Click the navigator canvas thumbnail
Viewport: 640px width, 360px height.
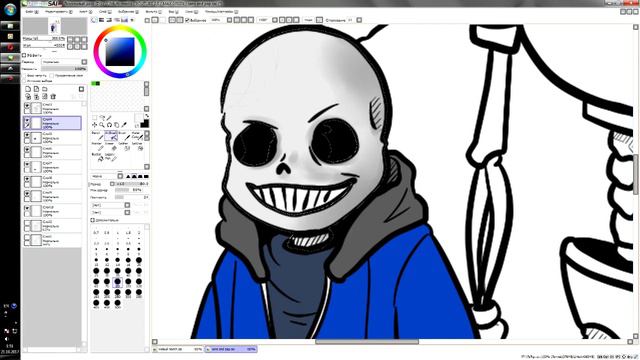(54, 27)
